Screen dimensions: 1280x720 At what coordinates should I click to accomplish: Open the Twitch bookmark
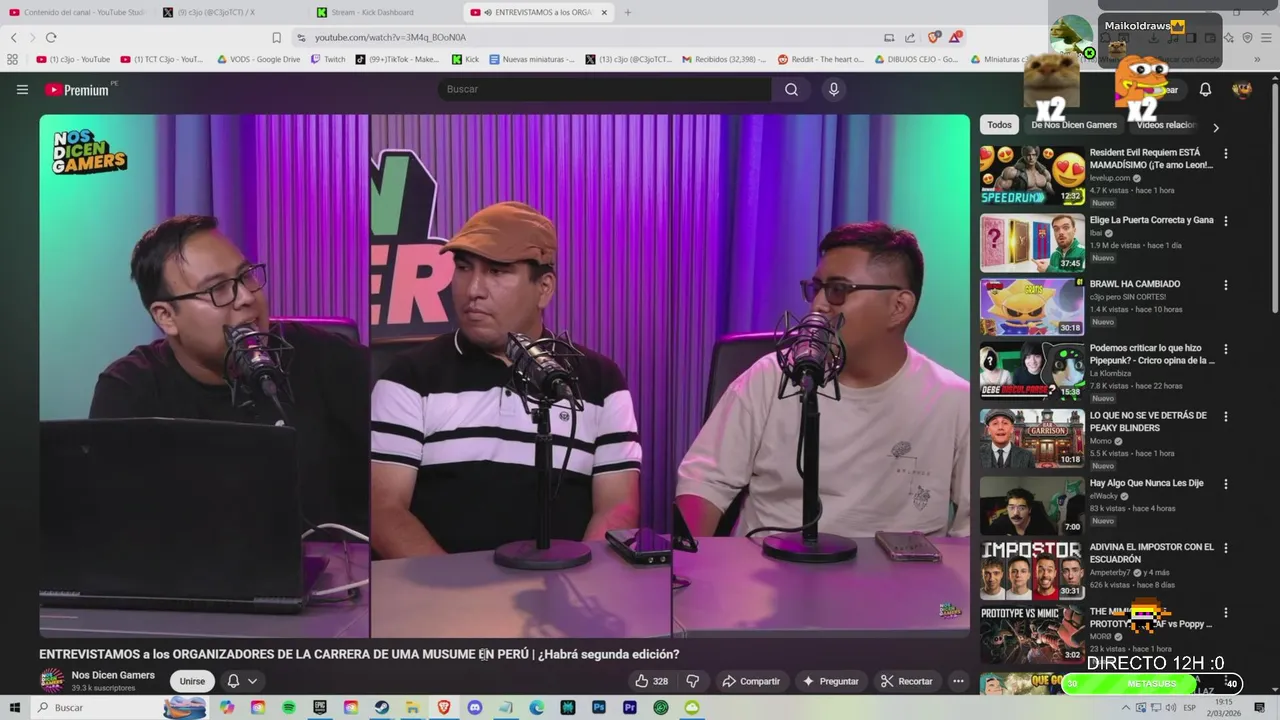coord(328,59)
